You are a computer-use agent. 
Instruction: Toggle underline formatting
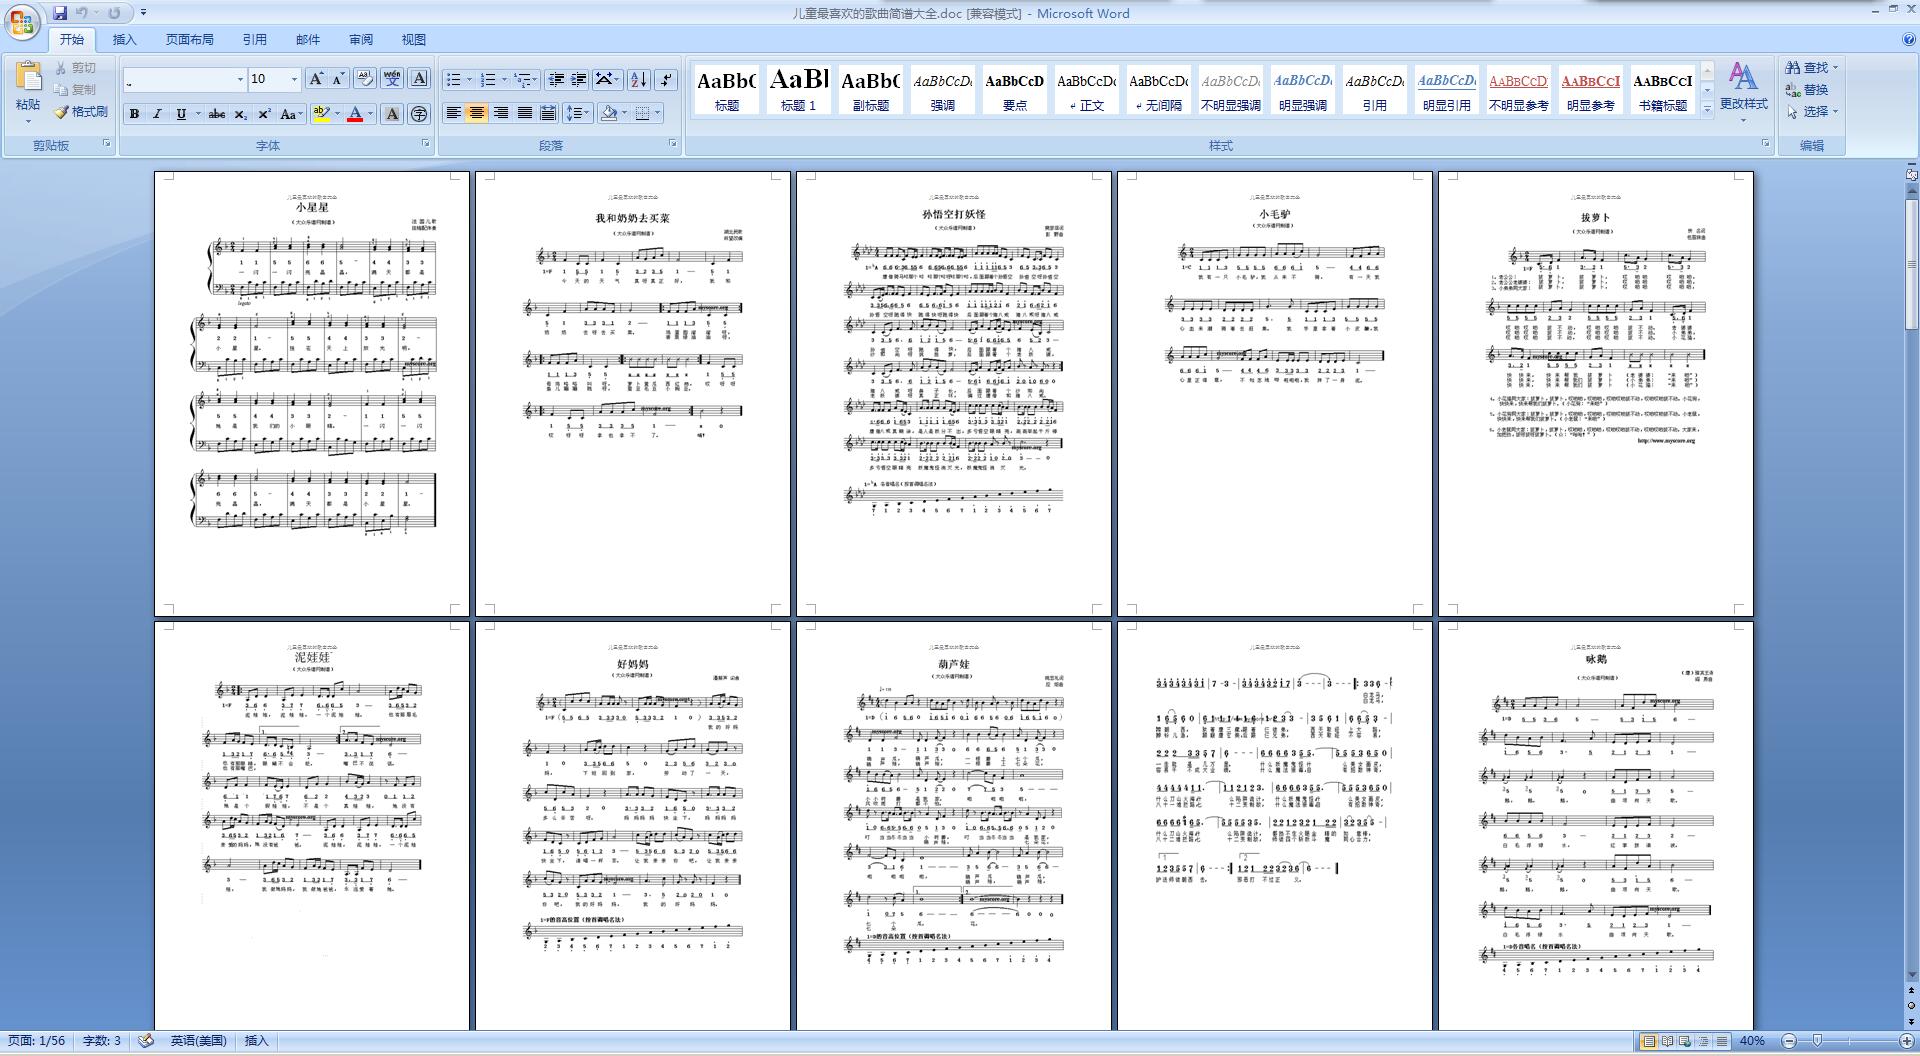coord(181,114)
